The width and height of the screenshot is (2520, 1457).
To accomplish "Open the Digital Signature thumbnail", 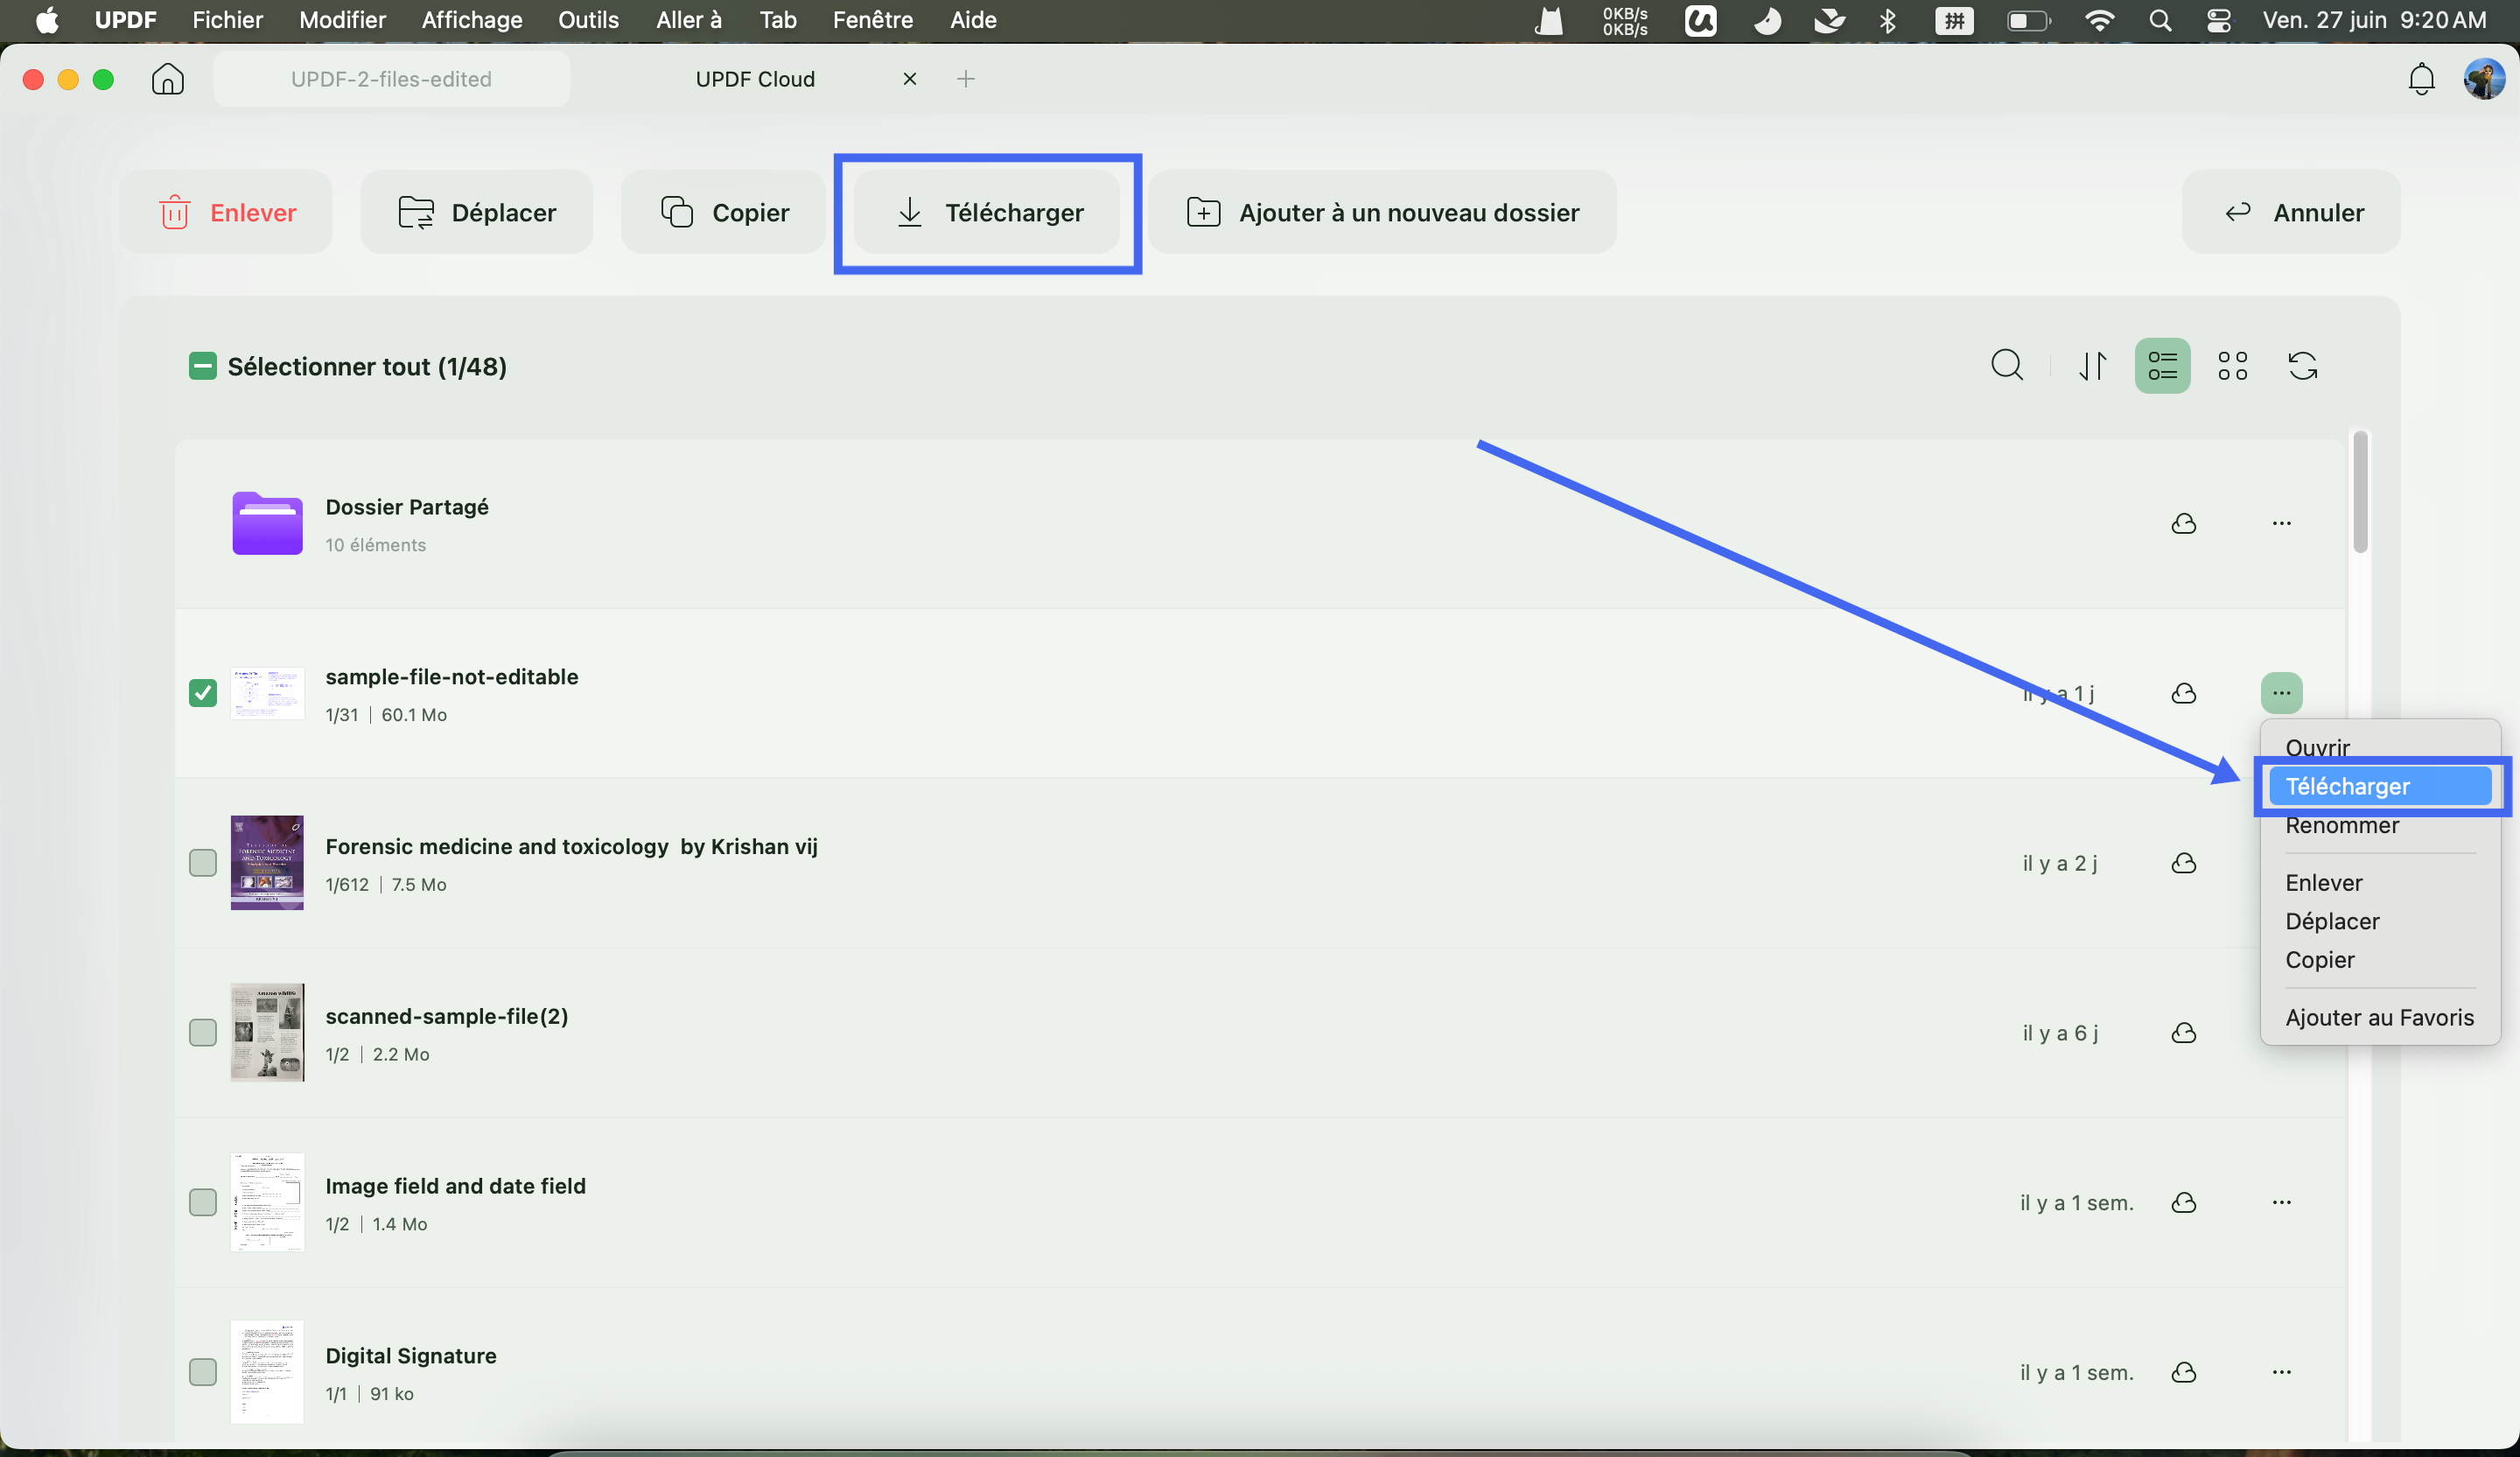I will [x=267, y=1372].
